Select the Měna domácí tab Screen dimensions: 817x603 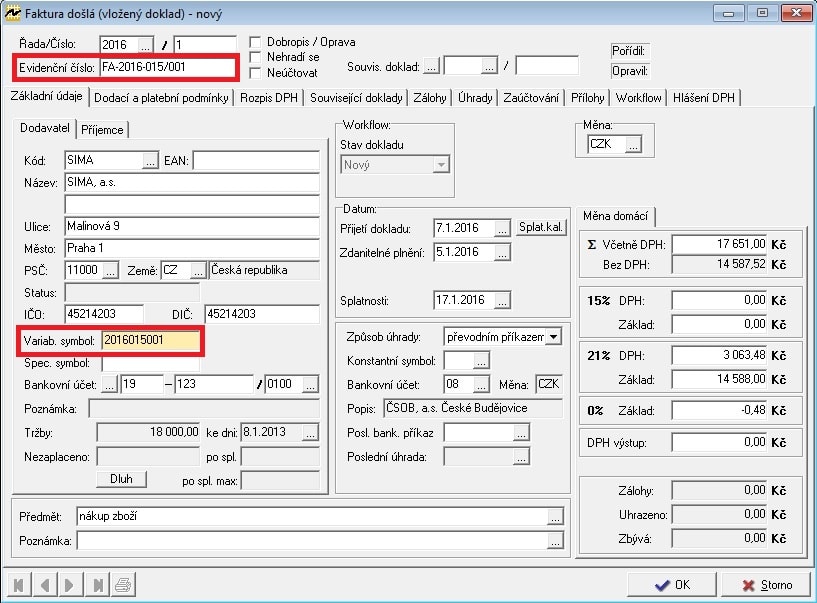coord(616,216)
